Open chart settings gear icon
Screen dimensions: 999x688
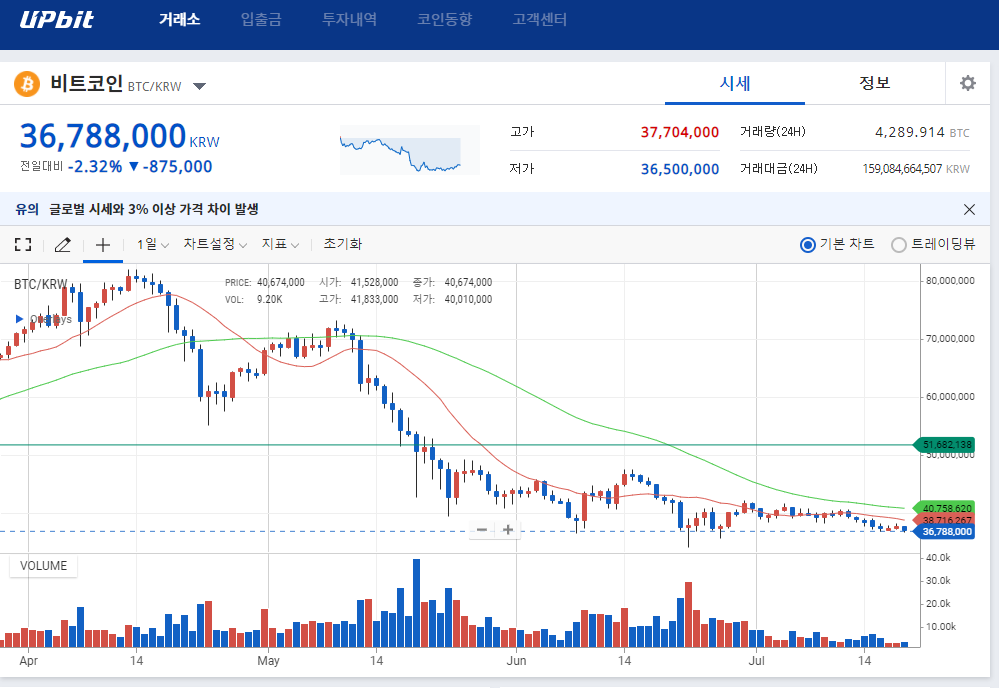(967, 83)
